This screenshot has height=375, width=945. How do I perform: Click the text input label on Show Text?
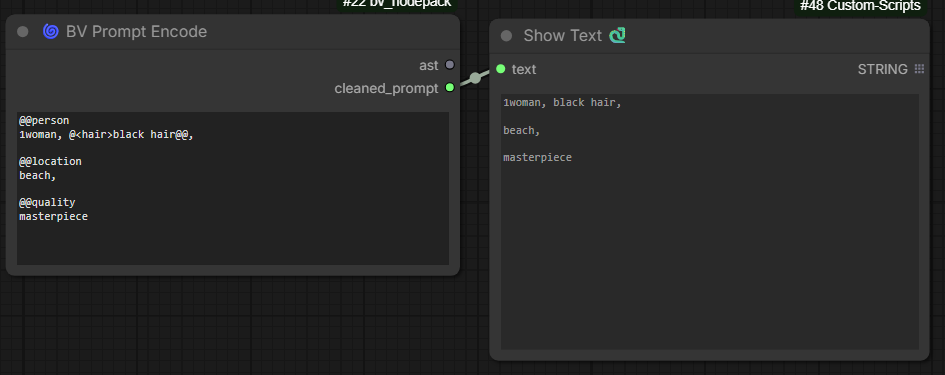pyautogui.click(x=524, y=69)
